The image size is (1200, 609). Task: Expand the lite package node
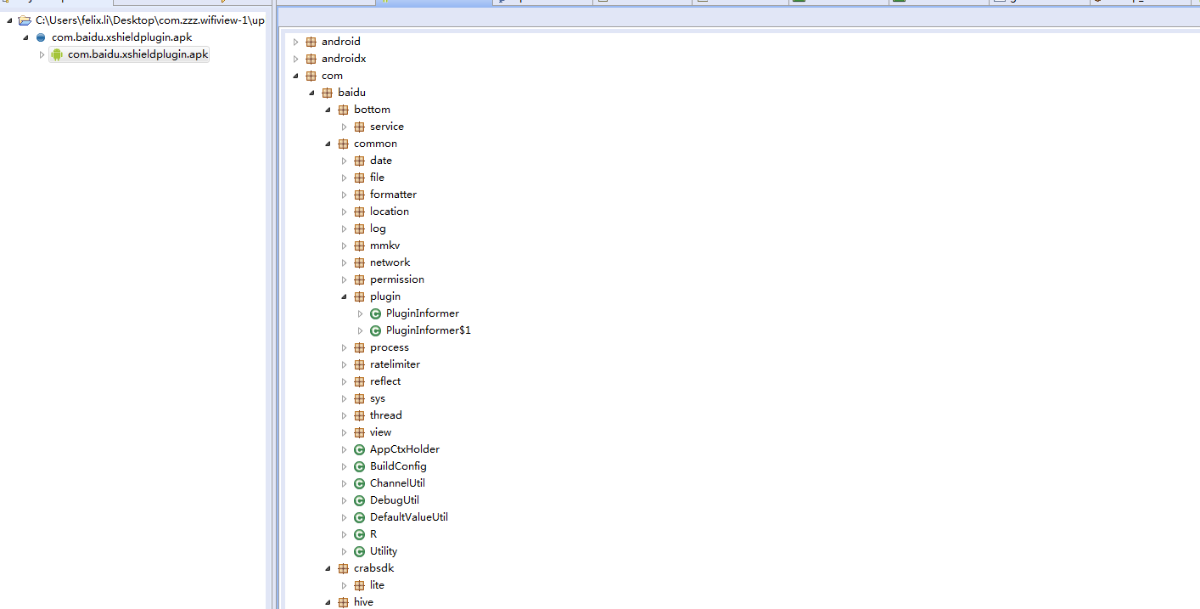[x=344, y=586]
